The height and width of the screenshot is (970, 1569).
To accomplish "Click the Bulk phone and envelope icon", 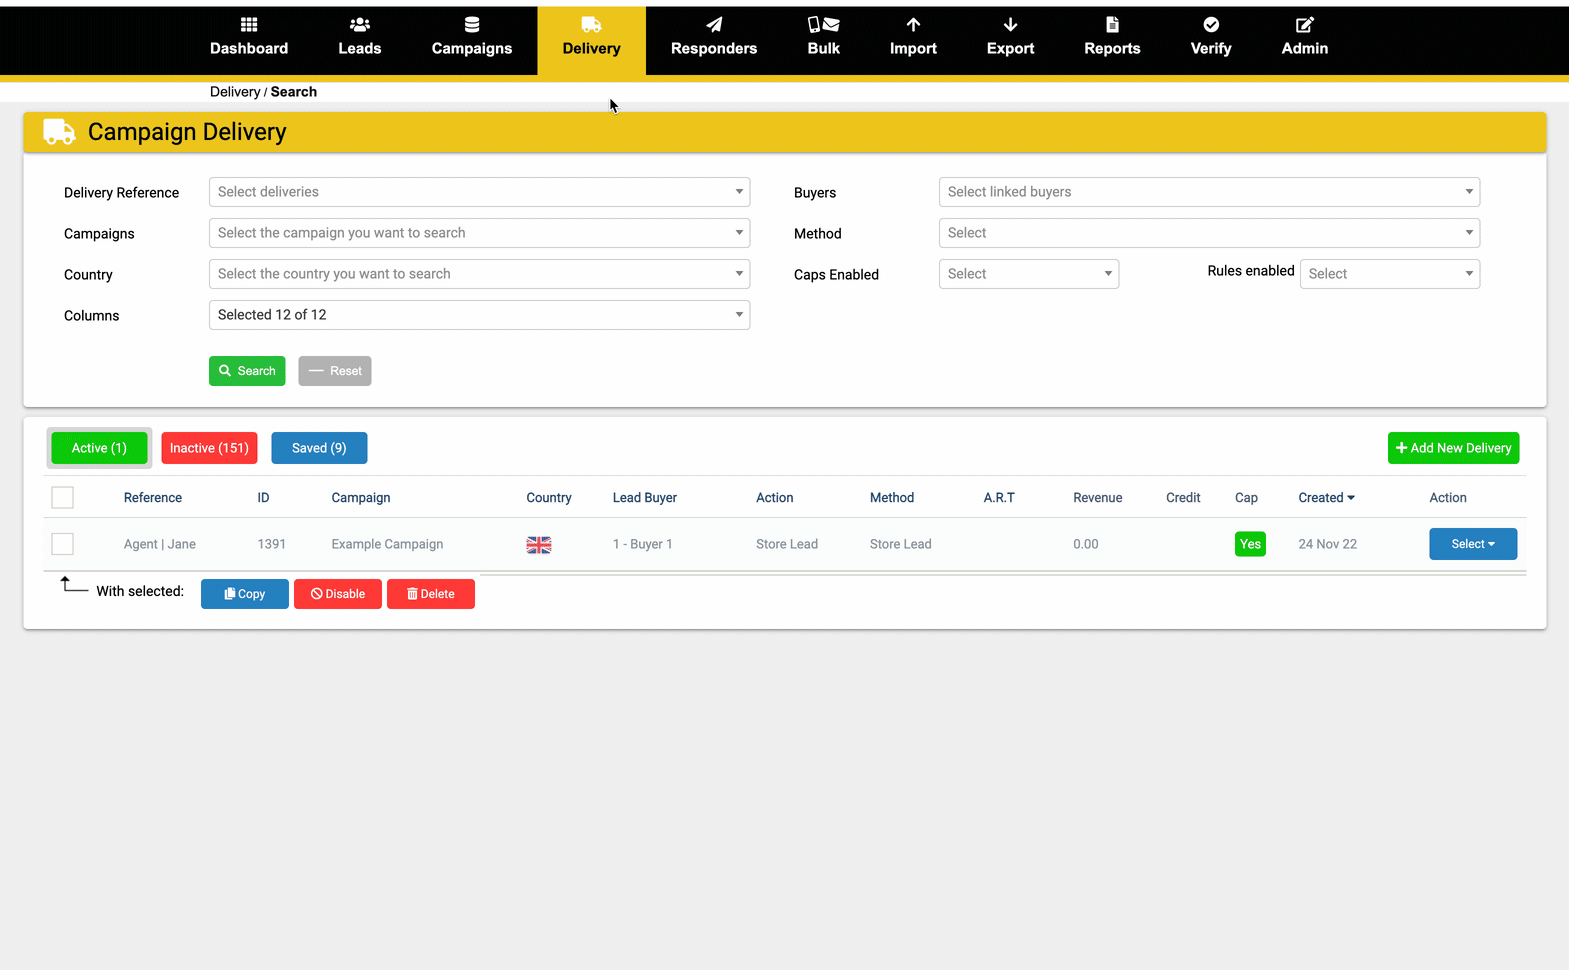I will (824, 24).
